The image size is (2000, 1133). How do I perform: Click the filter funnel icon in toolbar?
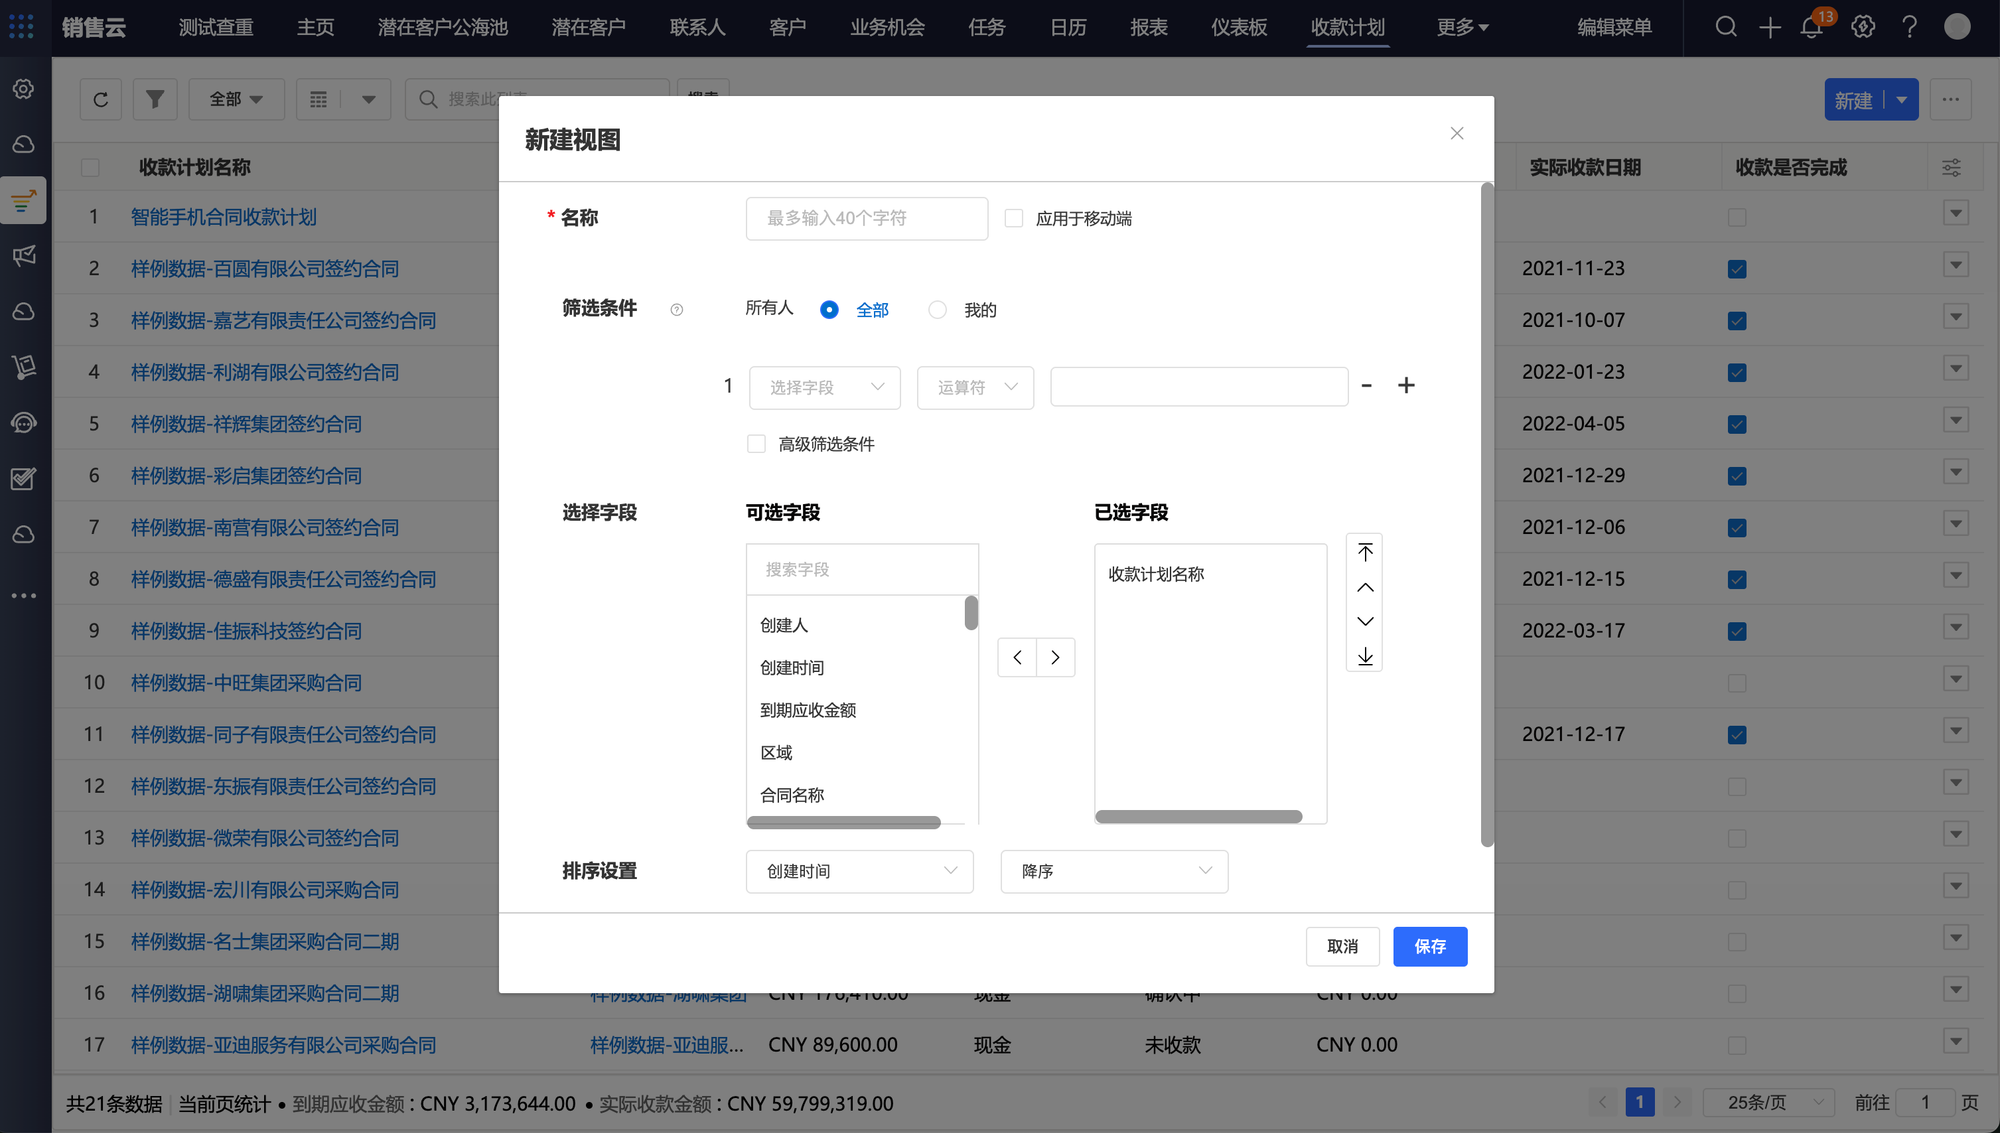pos(155,99)
